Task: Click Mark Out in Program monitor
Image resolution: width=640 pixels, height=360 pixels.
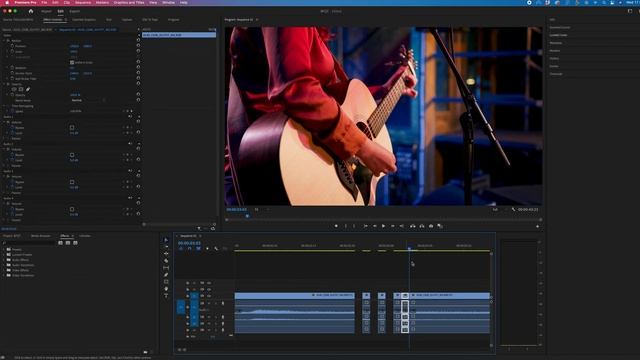Action: (x=354, y=226)
